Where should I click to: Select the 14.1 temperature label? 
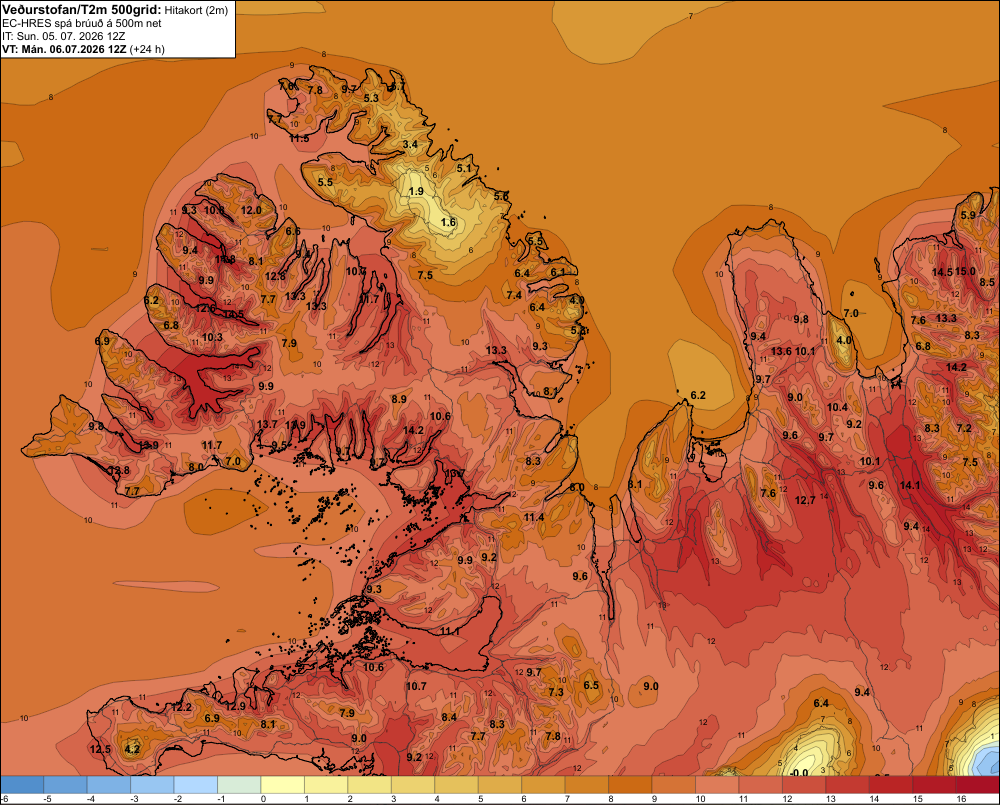pos(910,485)
